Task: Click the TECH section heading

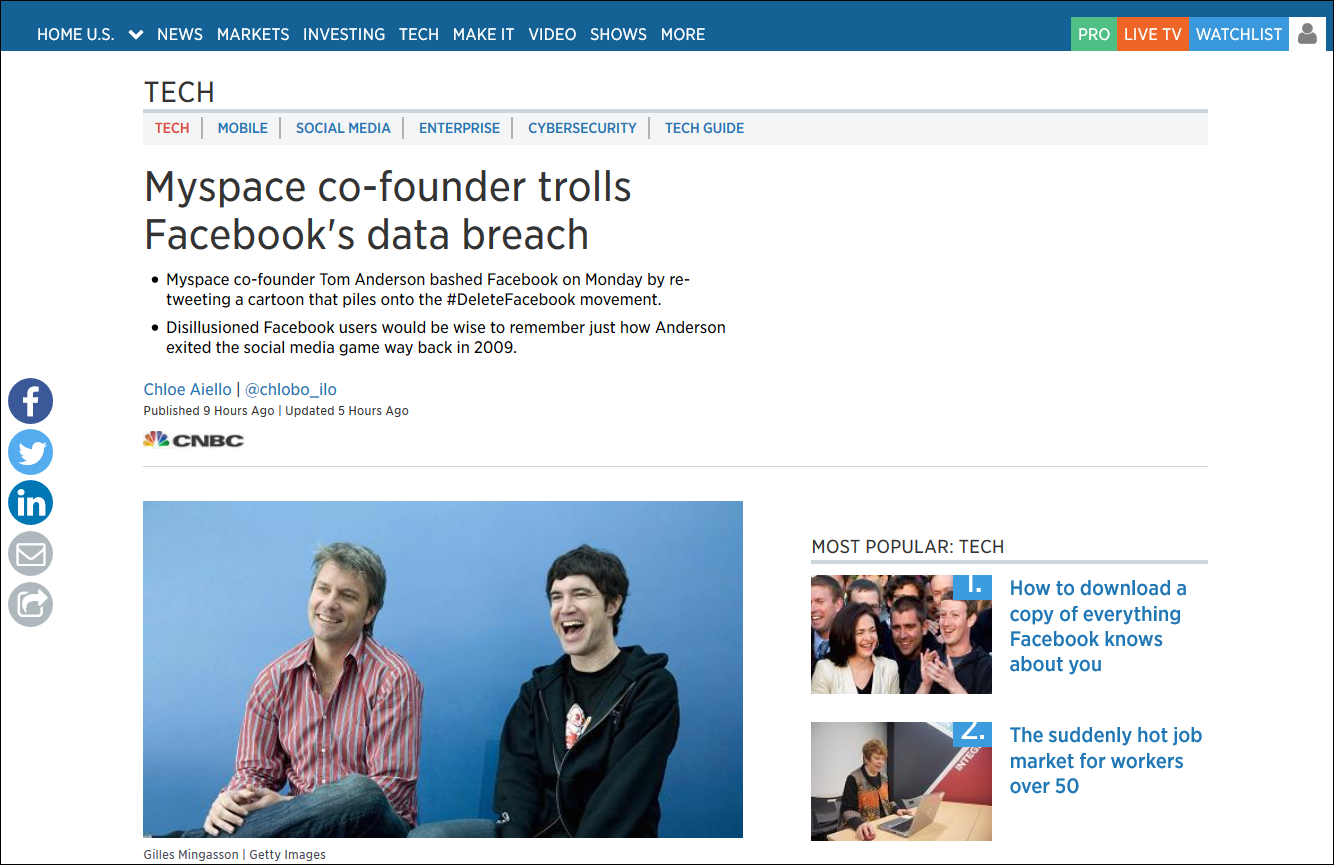Action: pyautogui.click(x=179, y=92)
